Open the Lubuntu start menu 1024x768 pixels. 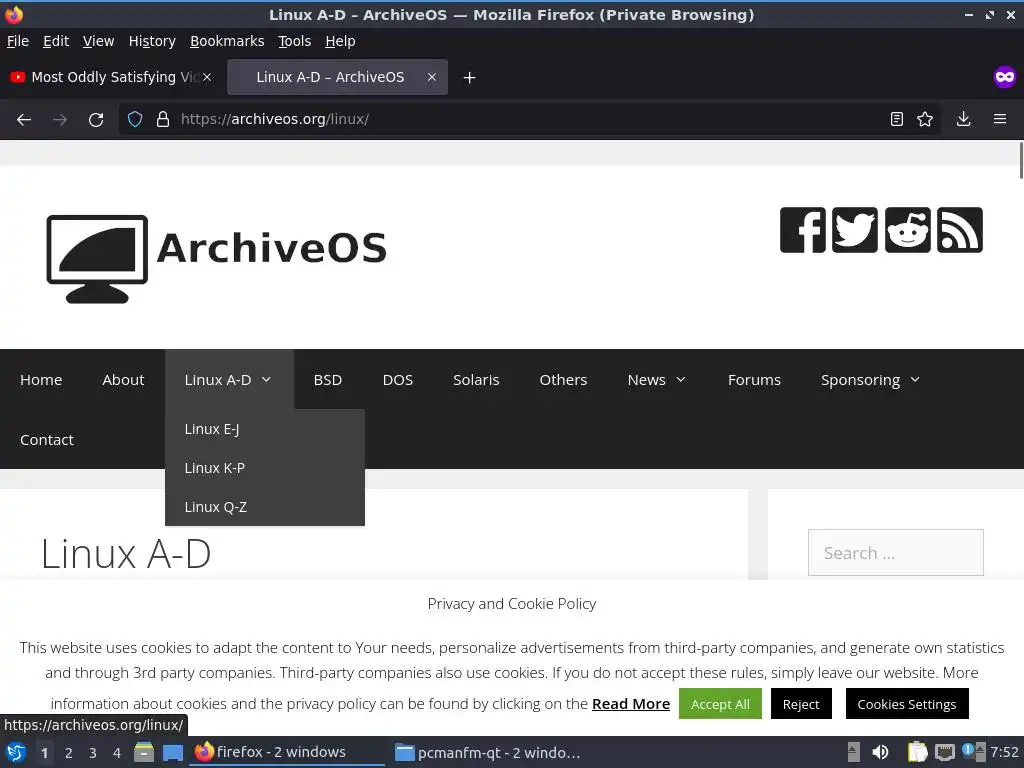(16, 752)
